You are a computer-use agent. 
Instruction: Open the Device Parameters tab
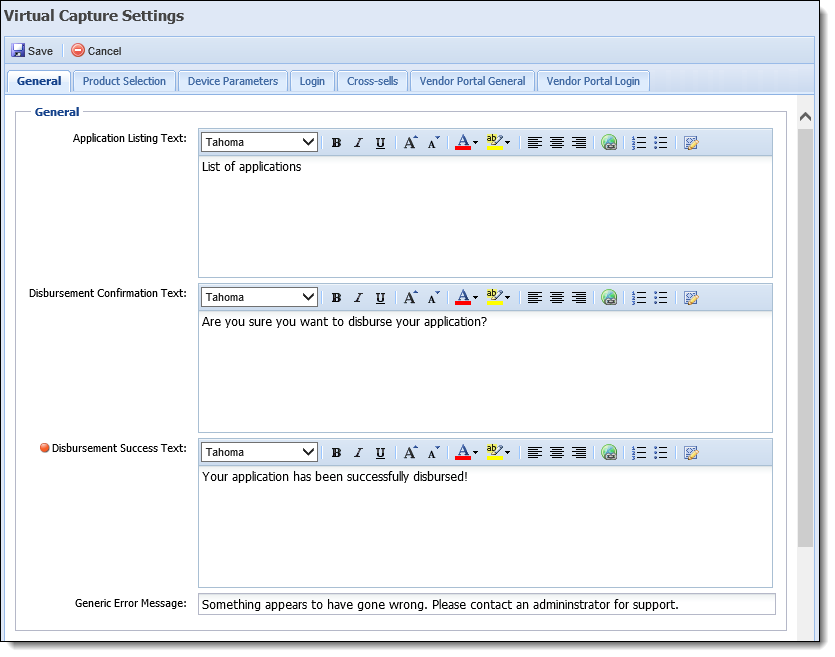point(233,81)
